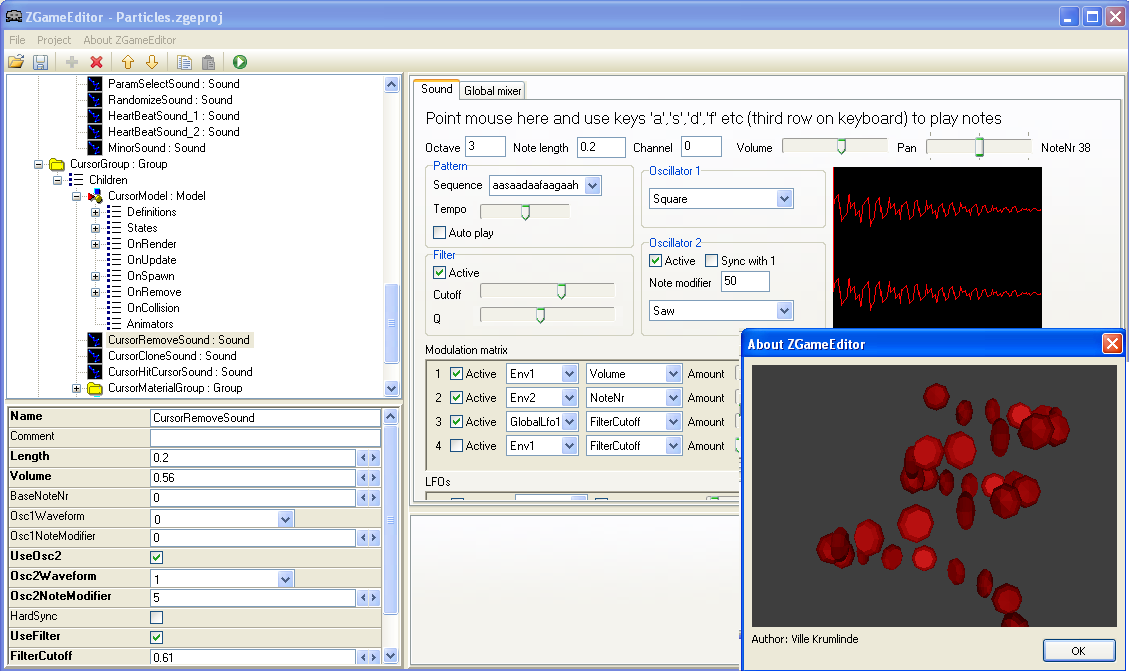Click OK in About ZGameEditor dialog
The height and width of the screenshot is (671, 1129).
pyautogui.click(x=1078, y=651)
